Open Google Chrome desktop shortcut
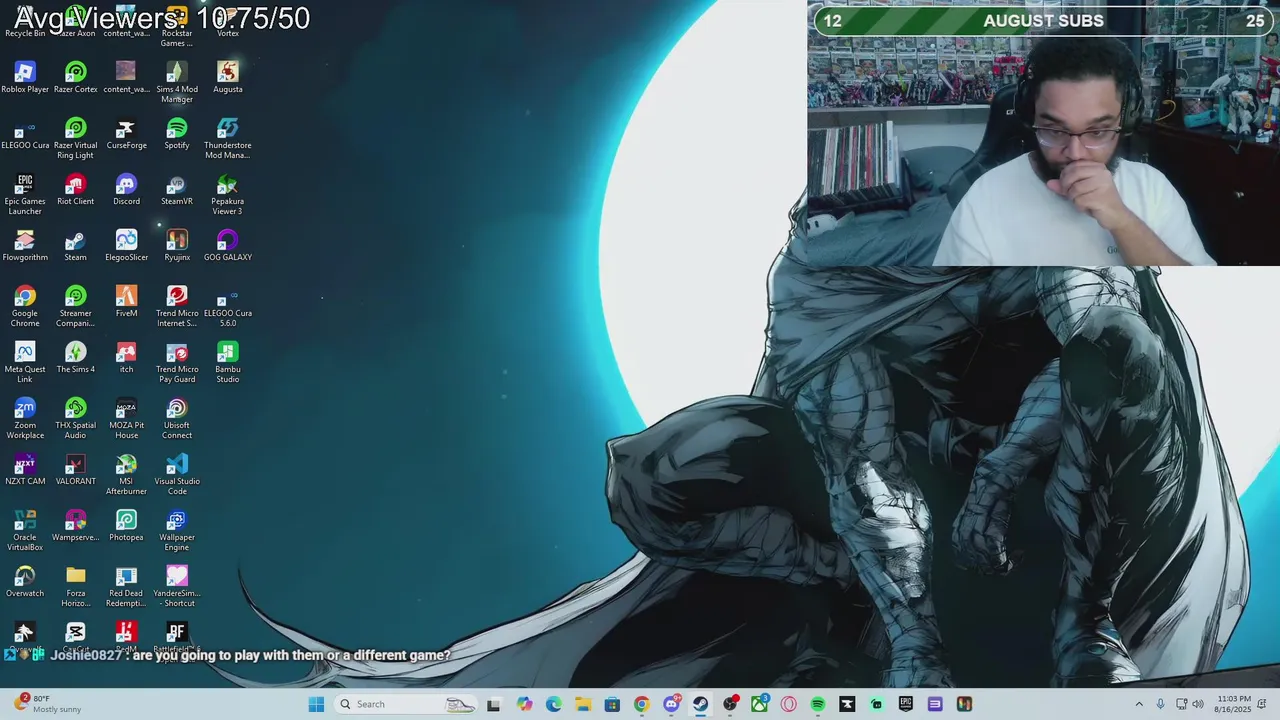The height and width of the screenshot is (720, 1280). pos(25,306)
